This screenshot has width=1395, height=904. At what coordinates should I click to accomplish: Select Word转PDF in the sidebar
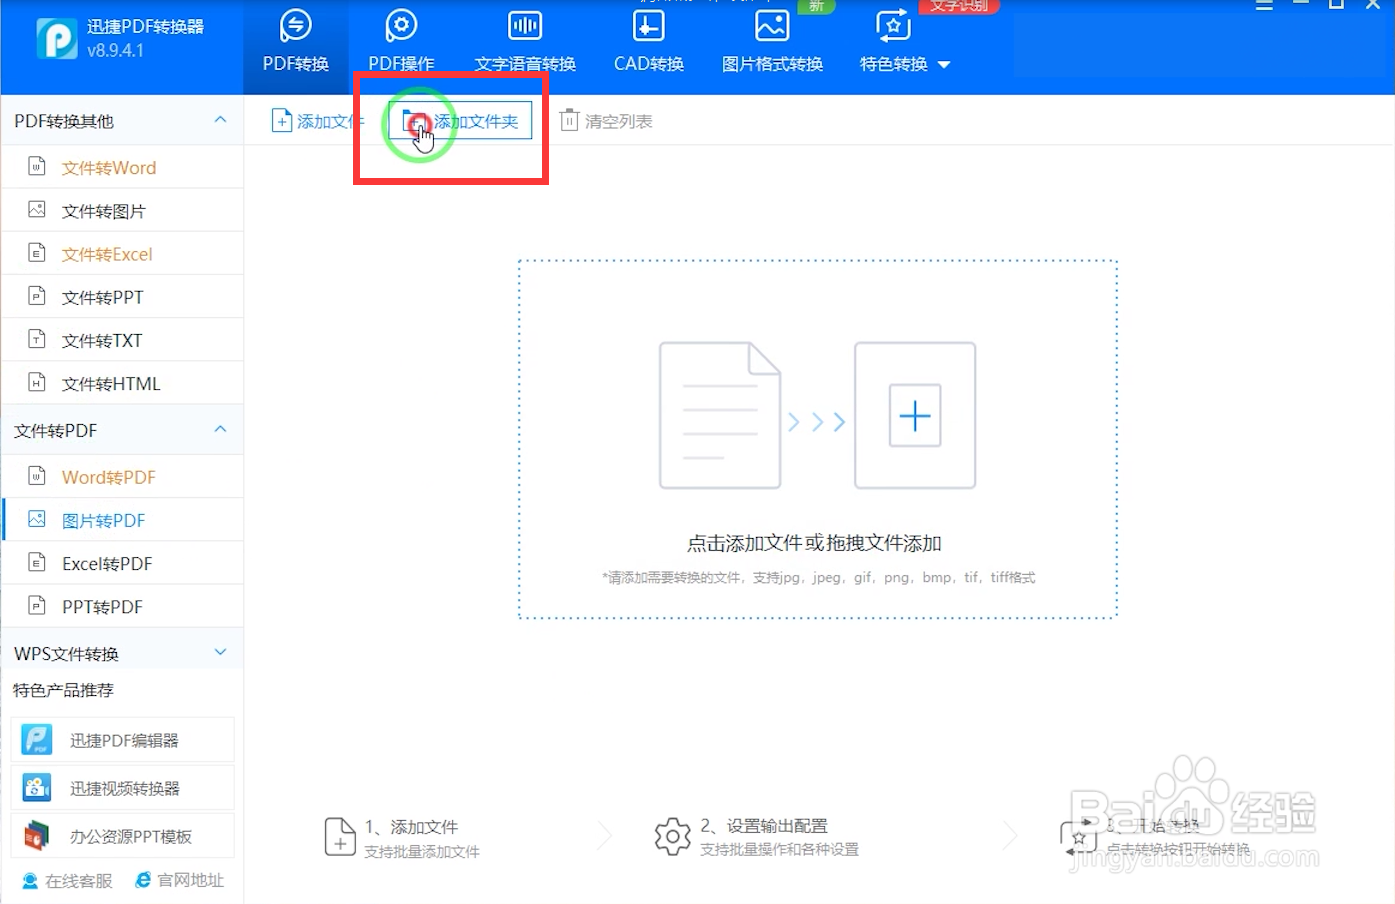[122, 476]
